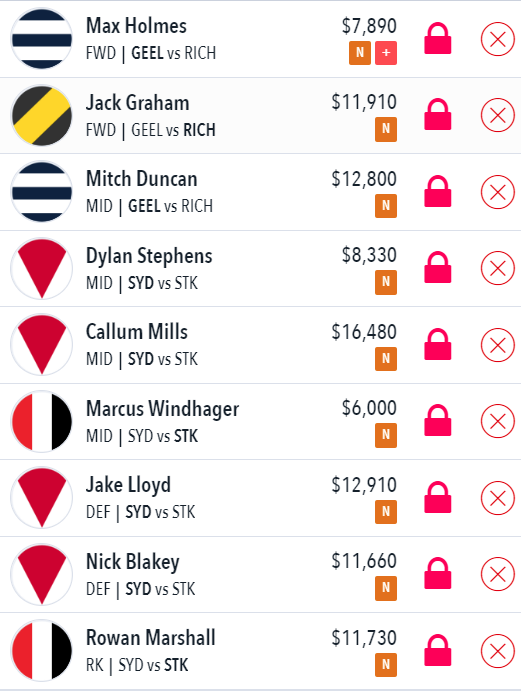Lock Dylan Stephens in the lineup
The height and width of the screenshot is (691, 521).
[x=437, y=268]
